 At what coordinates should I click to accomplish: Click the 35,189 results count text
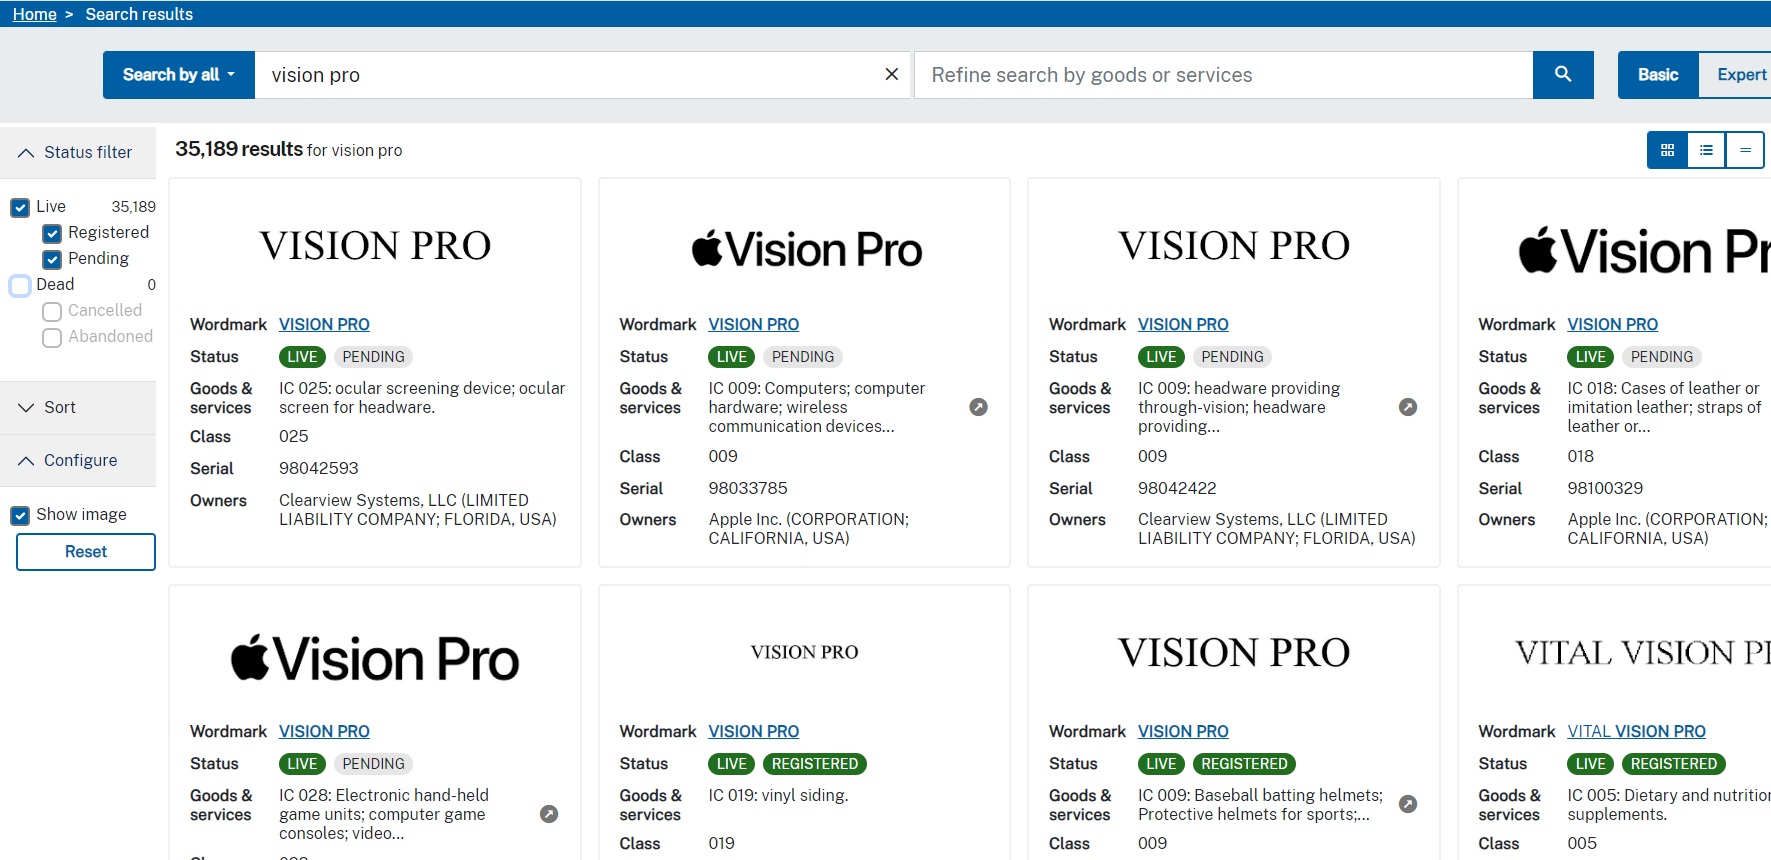point(239,149)
